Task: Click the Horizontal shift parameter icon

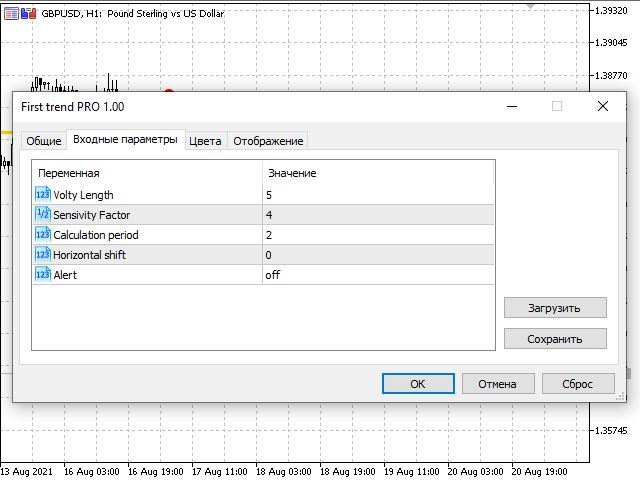Action: pos(43,254)
